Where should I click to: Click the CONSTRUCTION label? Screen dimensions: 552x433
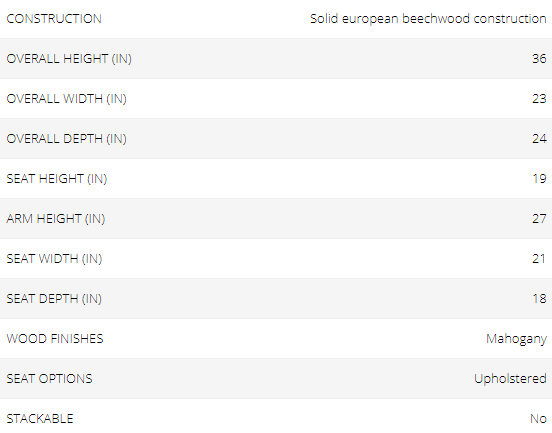point(54,19)
